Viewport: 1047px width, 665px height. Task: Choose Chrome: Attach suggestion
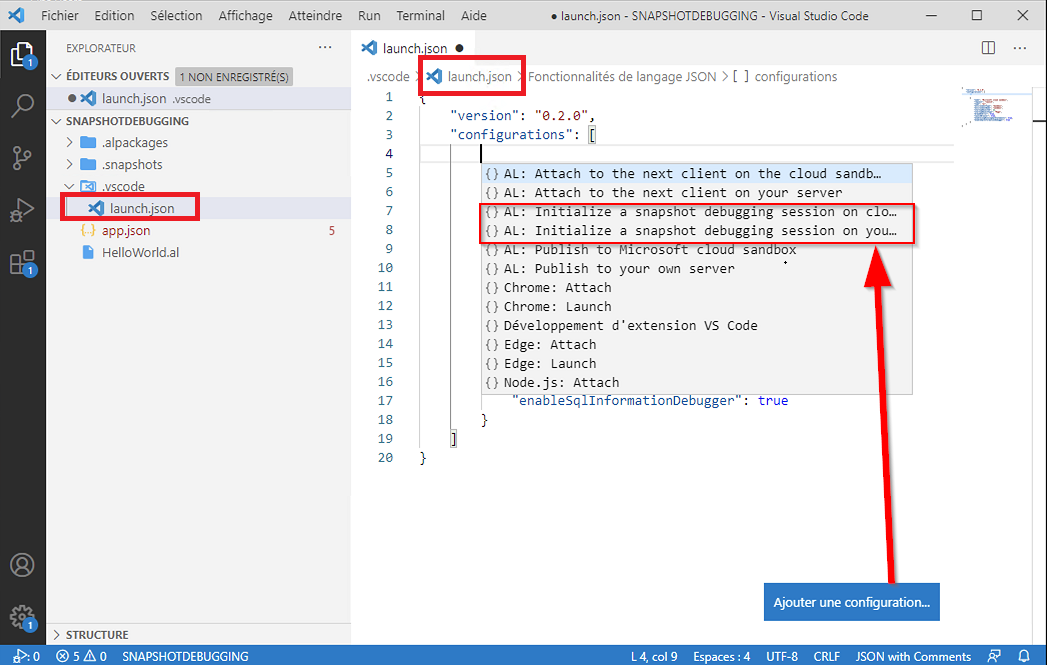coord(696,288)
